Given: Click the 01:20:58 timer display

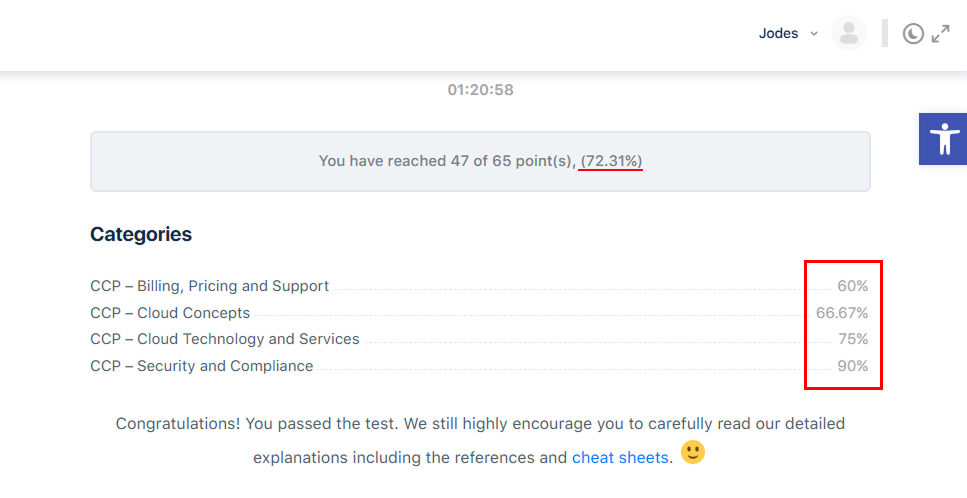Looking at the screenshot, I should click(480, 90).
